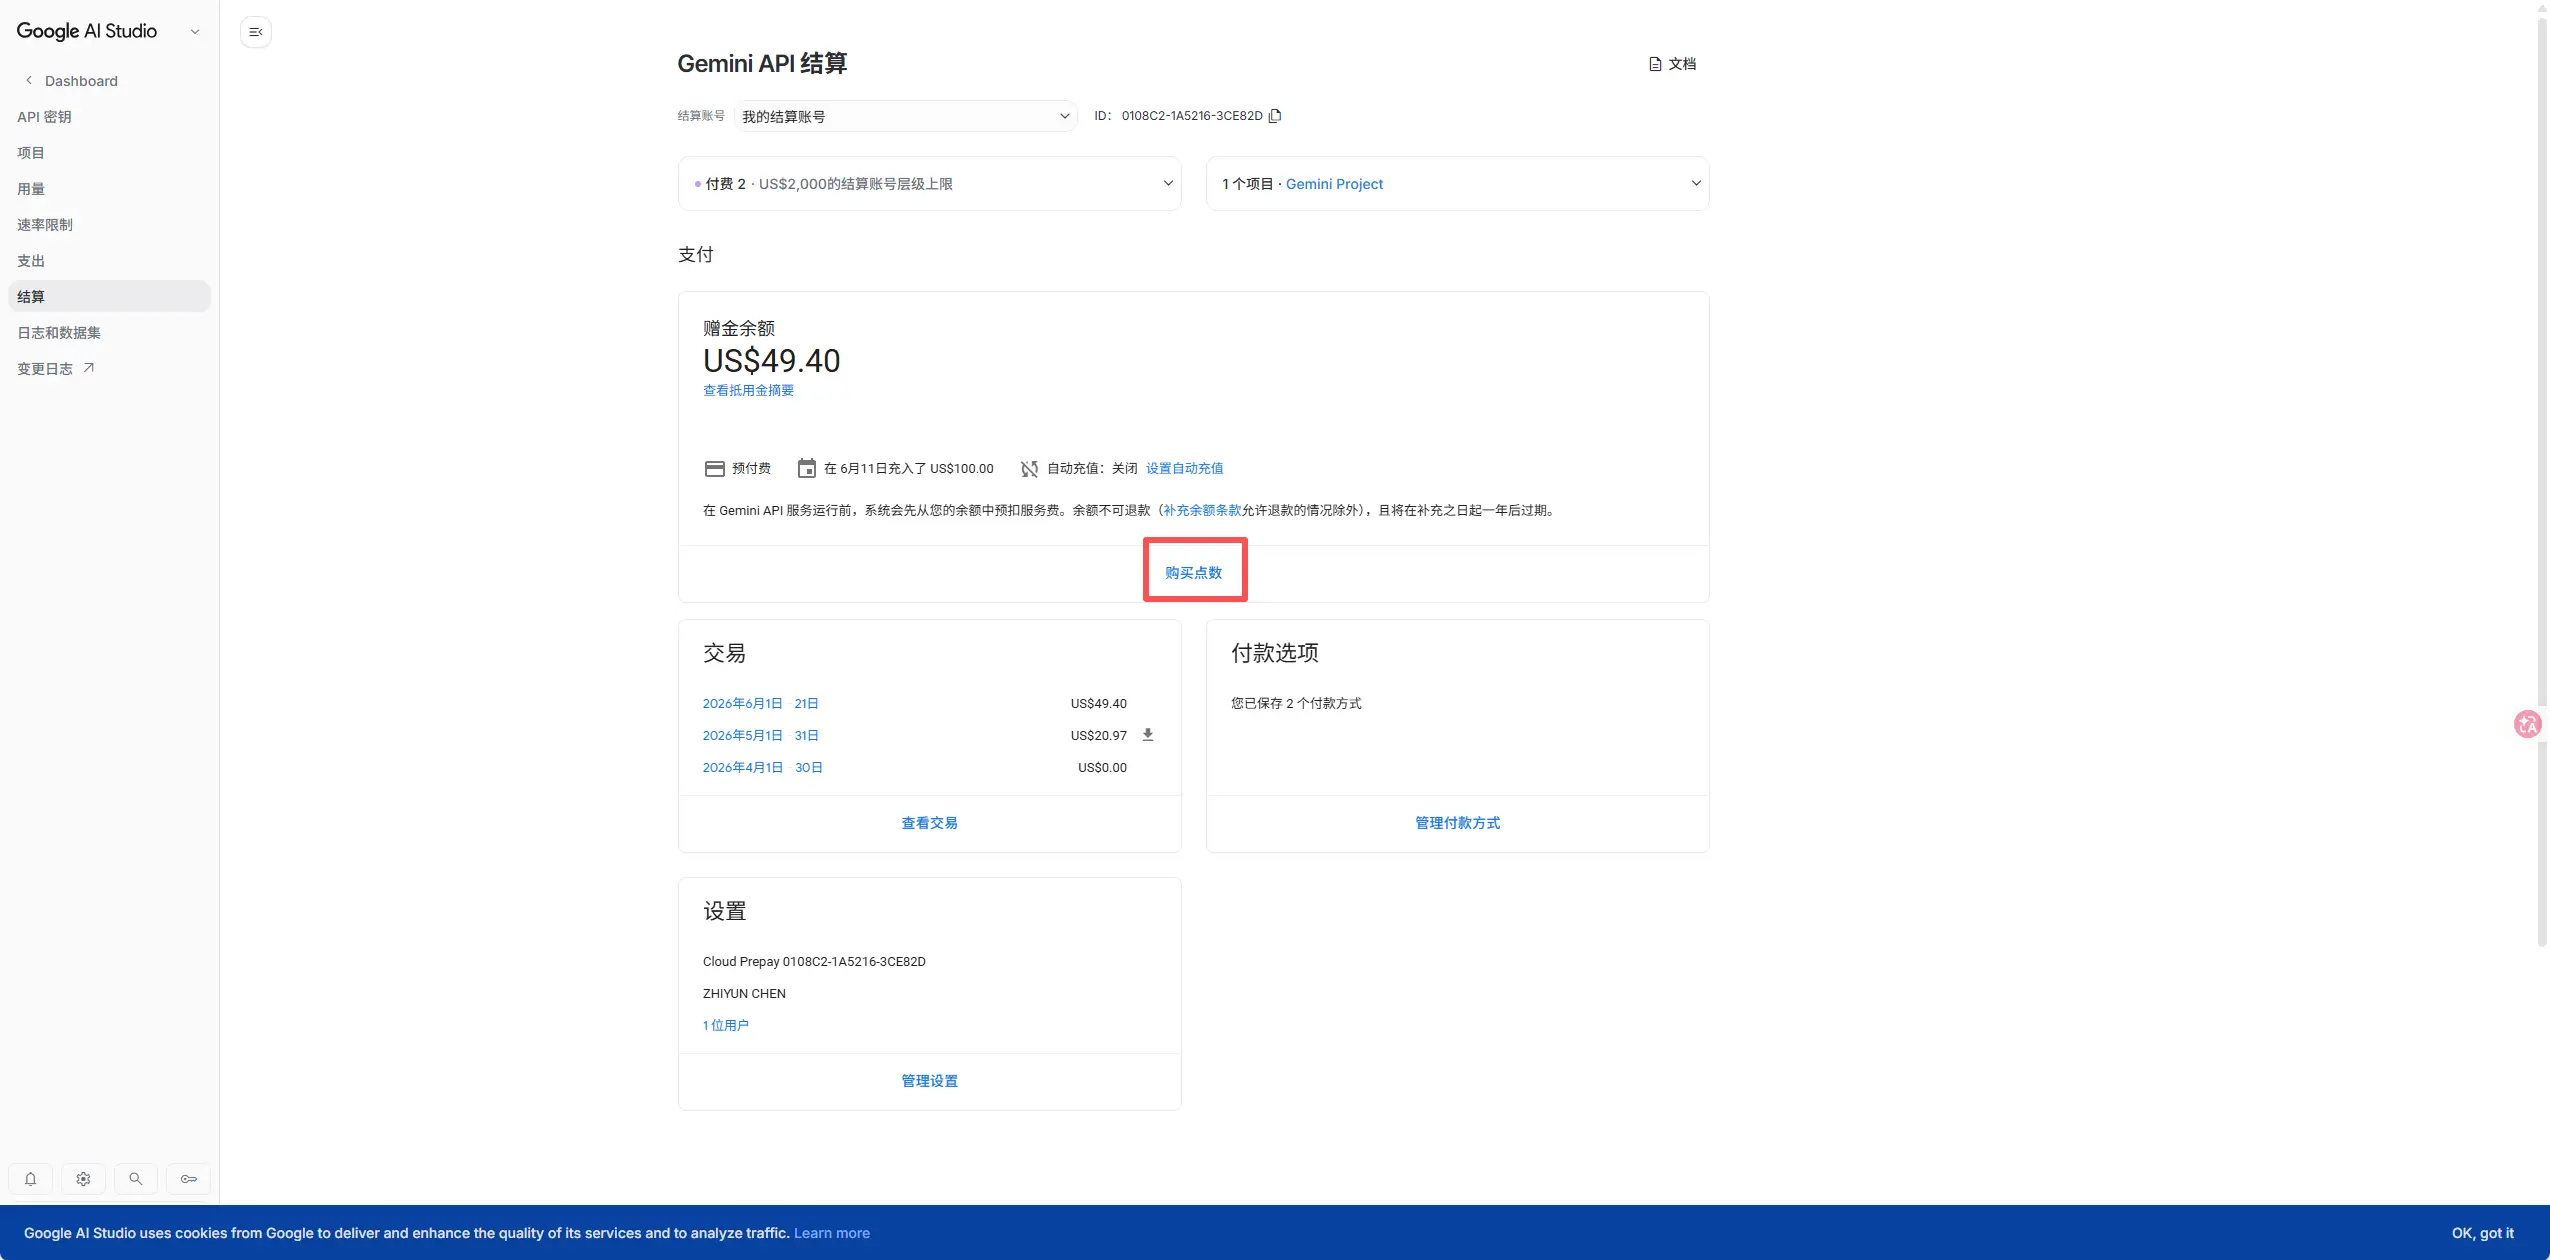Open the 2026年4月1日 transaction period
The height and width of the screenshot is (1260, 2550).
click(x=763, y=768)
